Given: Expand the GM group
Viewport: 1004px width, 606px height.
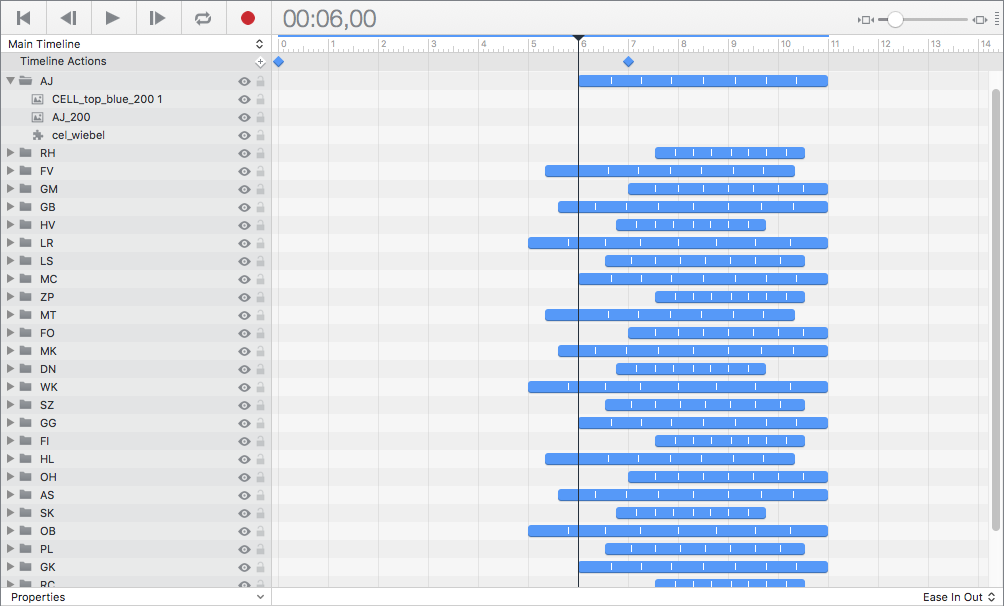Looking at the screenshot, I should pyautogui.click(x=10, y=188).
